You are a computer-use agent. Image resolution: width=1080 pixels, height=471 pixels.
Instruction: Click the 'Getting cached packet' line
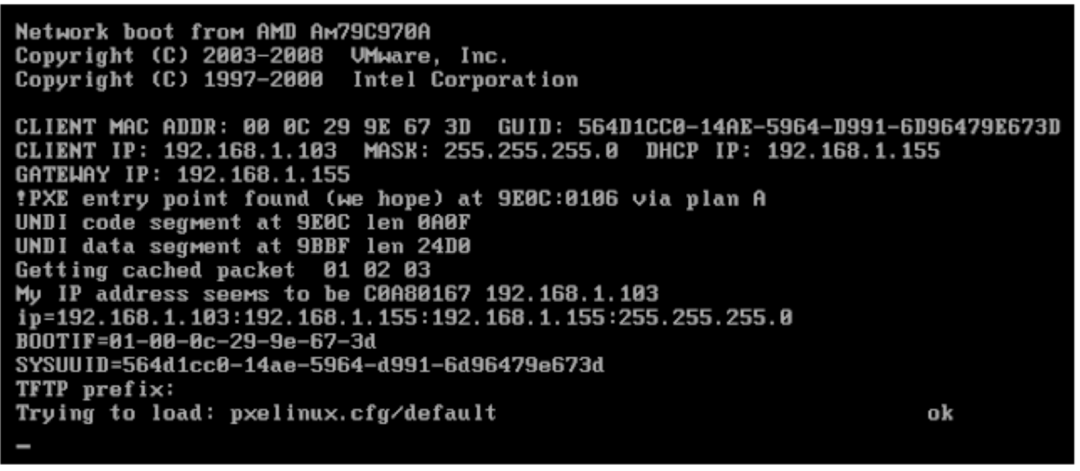223,270
